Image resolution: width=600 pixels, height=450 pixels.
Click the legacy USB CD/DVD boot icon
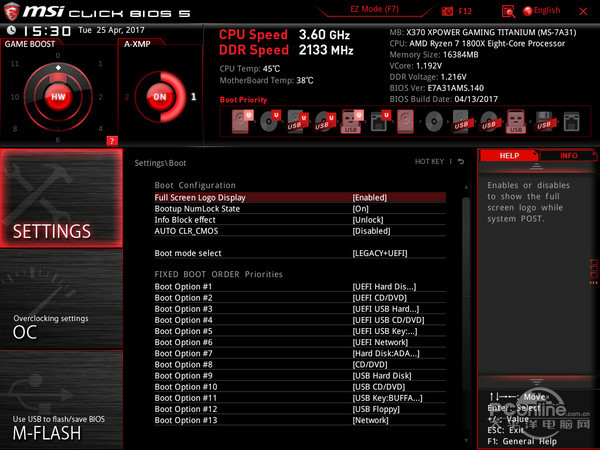(489, 122)
